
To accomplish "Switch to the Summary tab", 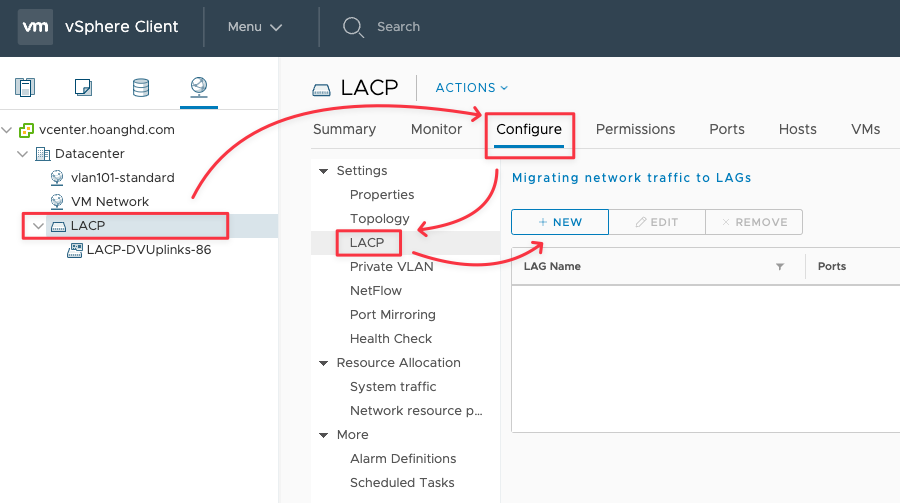I will pyautogui.click(x=344, y=129).
